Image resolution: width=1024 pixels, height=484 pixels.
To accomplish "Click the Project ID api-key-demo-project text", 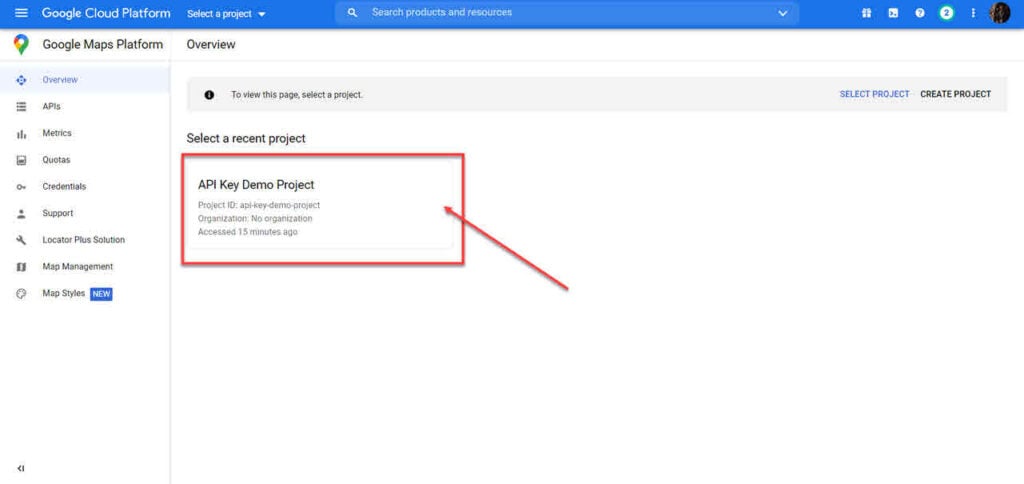I will [x=259, y=205].
